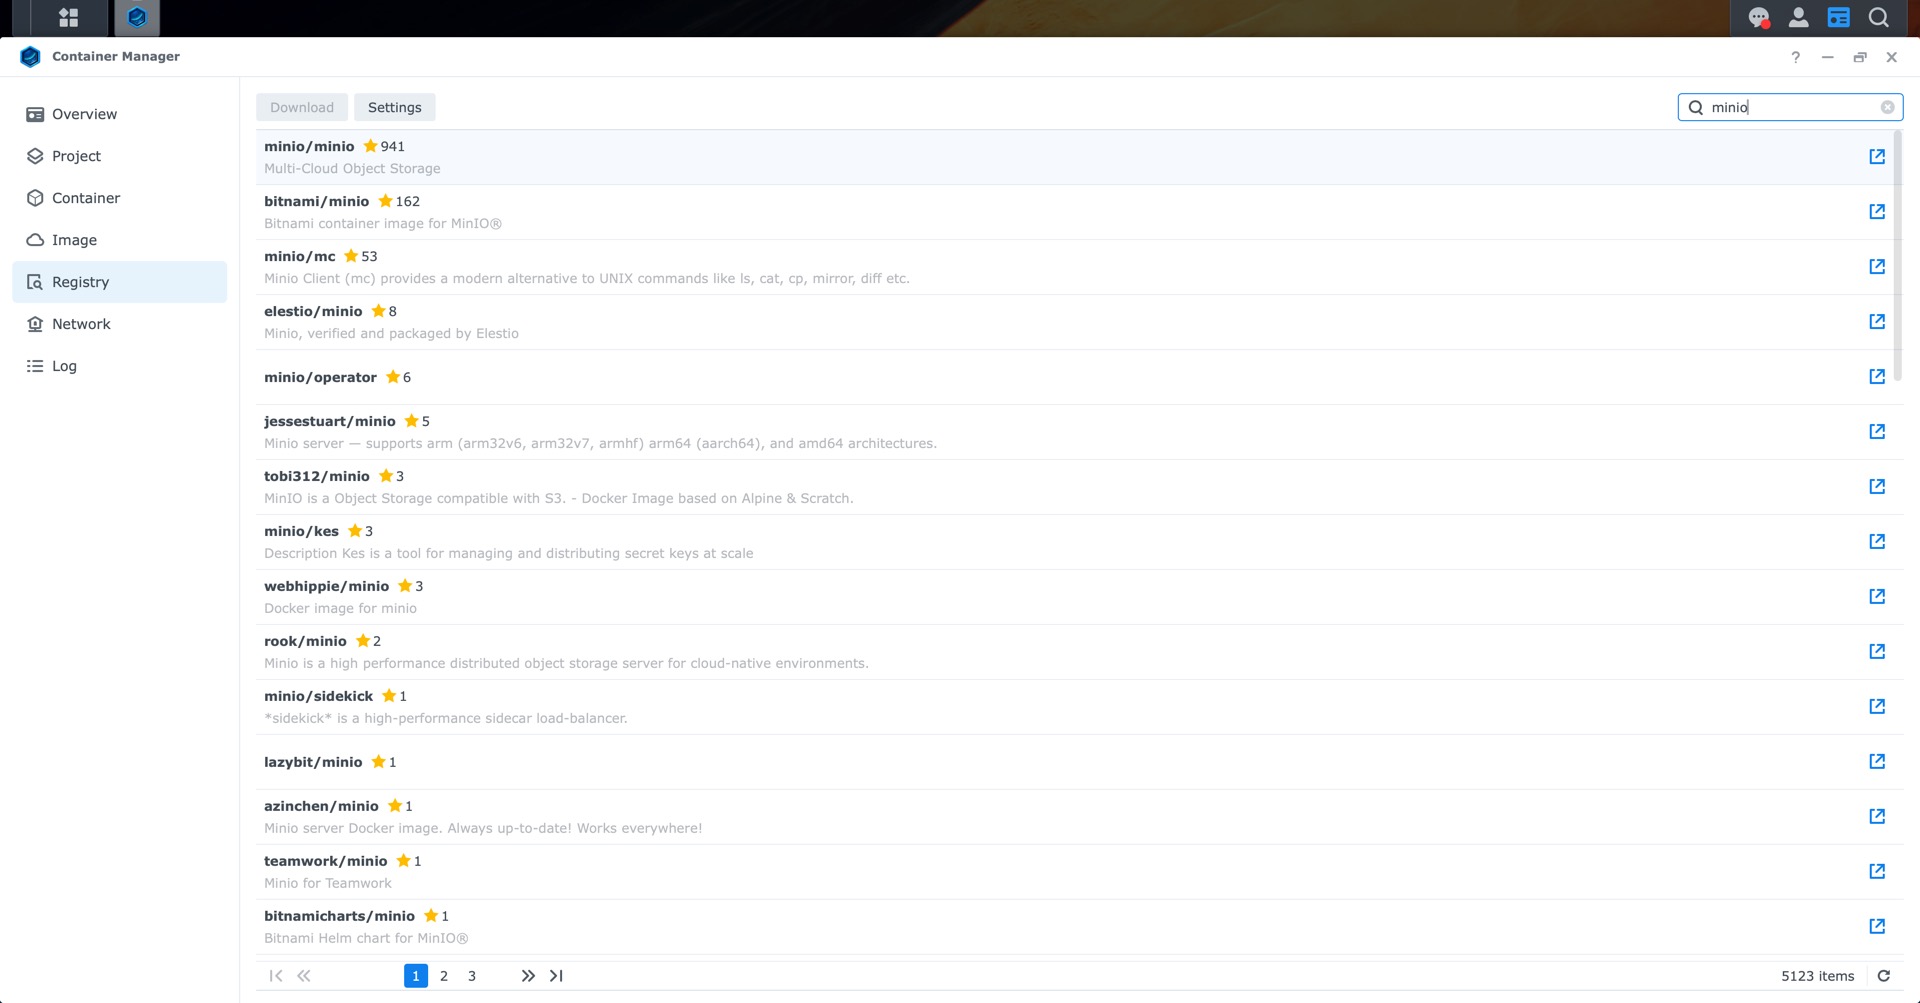Go to the Overview section

coord(120,114)
